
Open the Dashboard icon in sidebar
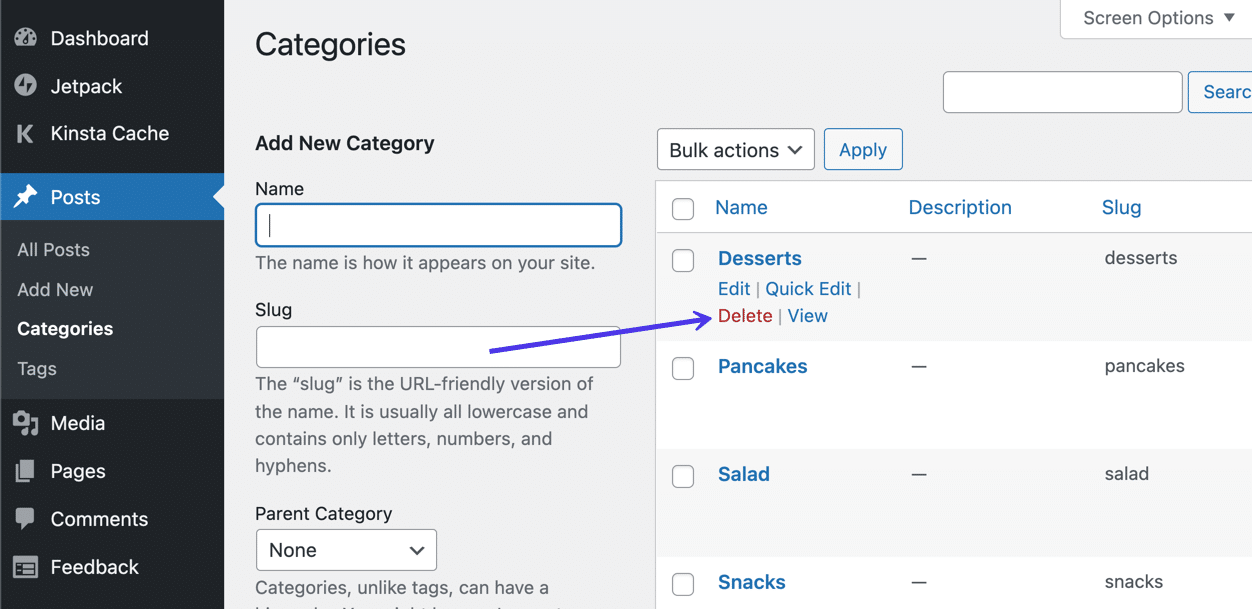click(x=23, y=38)
